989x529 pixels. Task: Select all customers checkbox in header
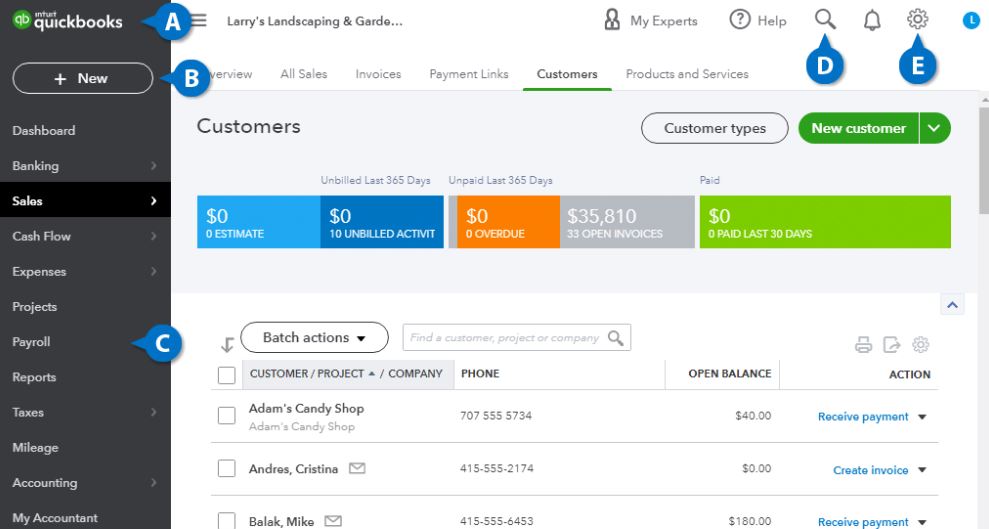(226, 375)
